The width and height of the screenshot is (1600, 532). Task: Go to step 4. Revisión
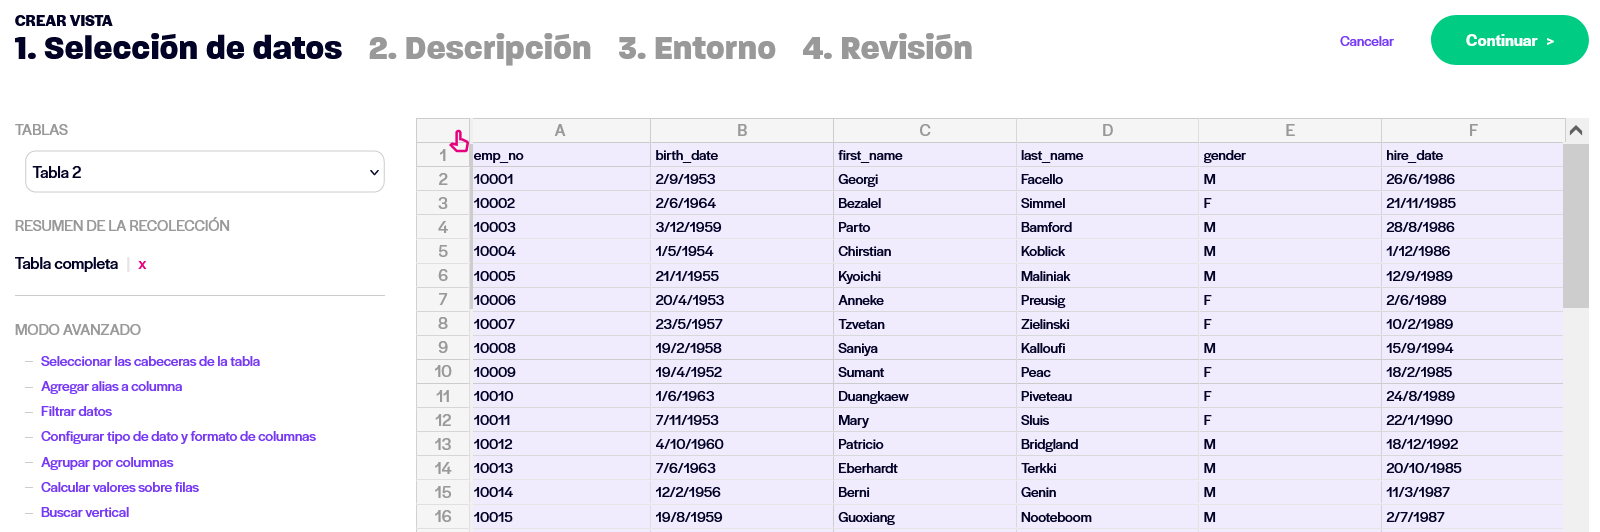[x=887, y=48]
